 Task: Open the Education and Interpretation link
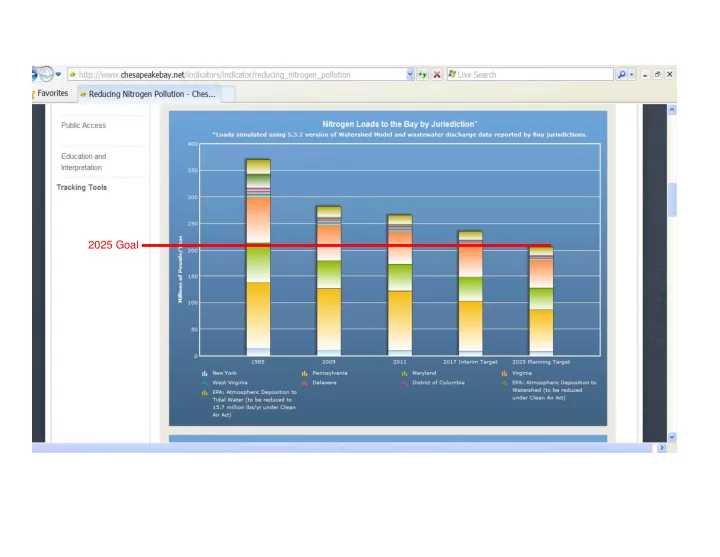click(x=84, y=162)
